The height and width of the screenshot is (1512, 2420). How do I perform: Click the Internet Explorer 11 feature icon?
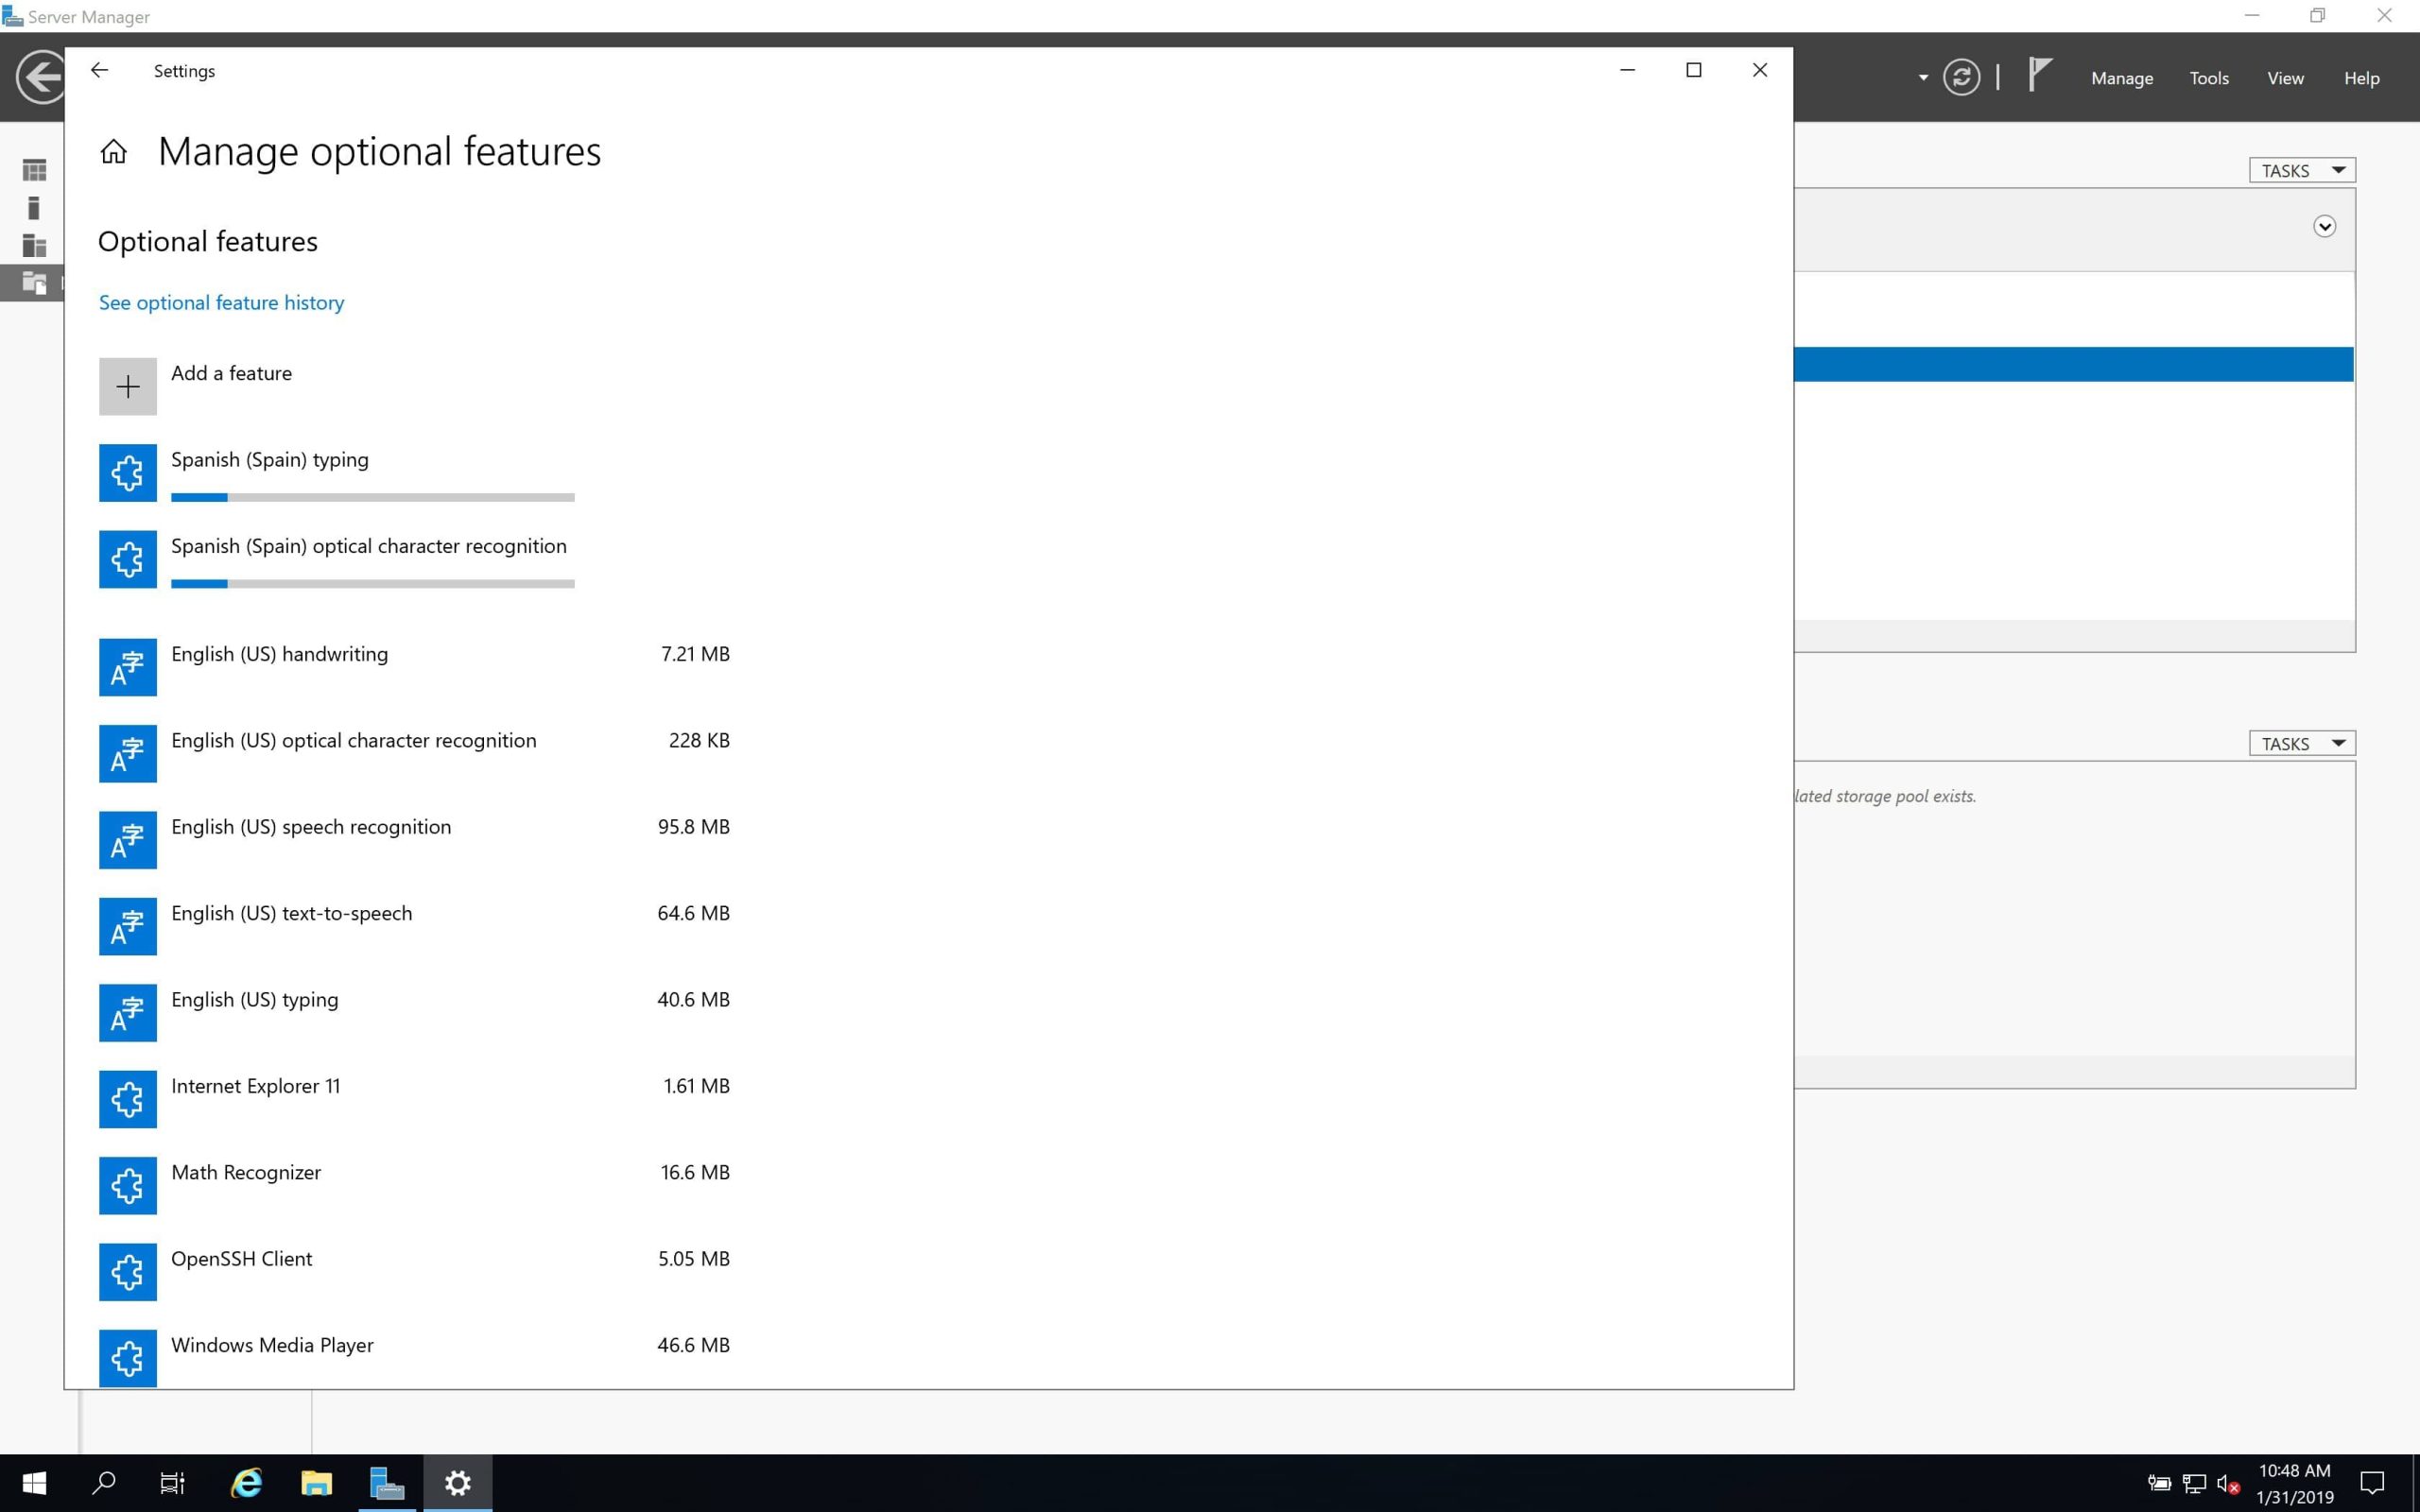point(128,1099)
